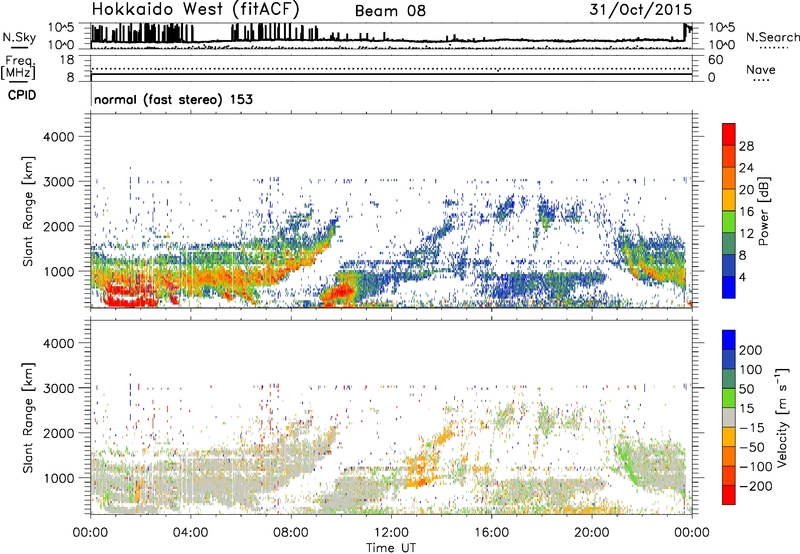Click the 1000 tick on velocity panel axis
This screenshot has height=554, width=800.
click(59, 477)
